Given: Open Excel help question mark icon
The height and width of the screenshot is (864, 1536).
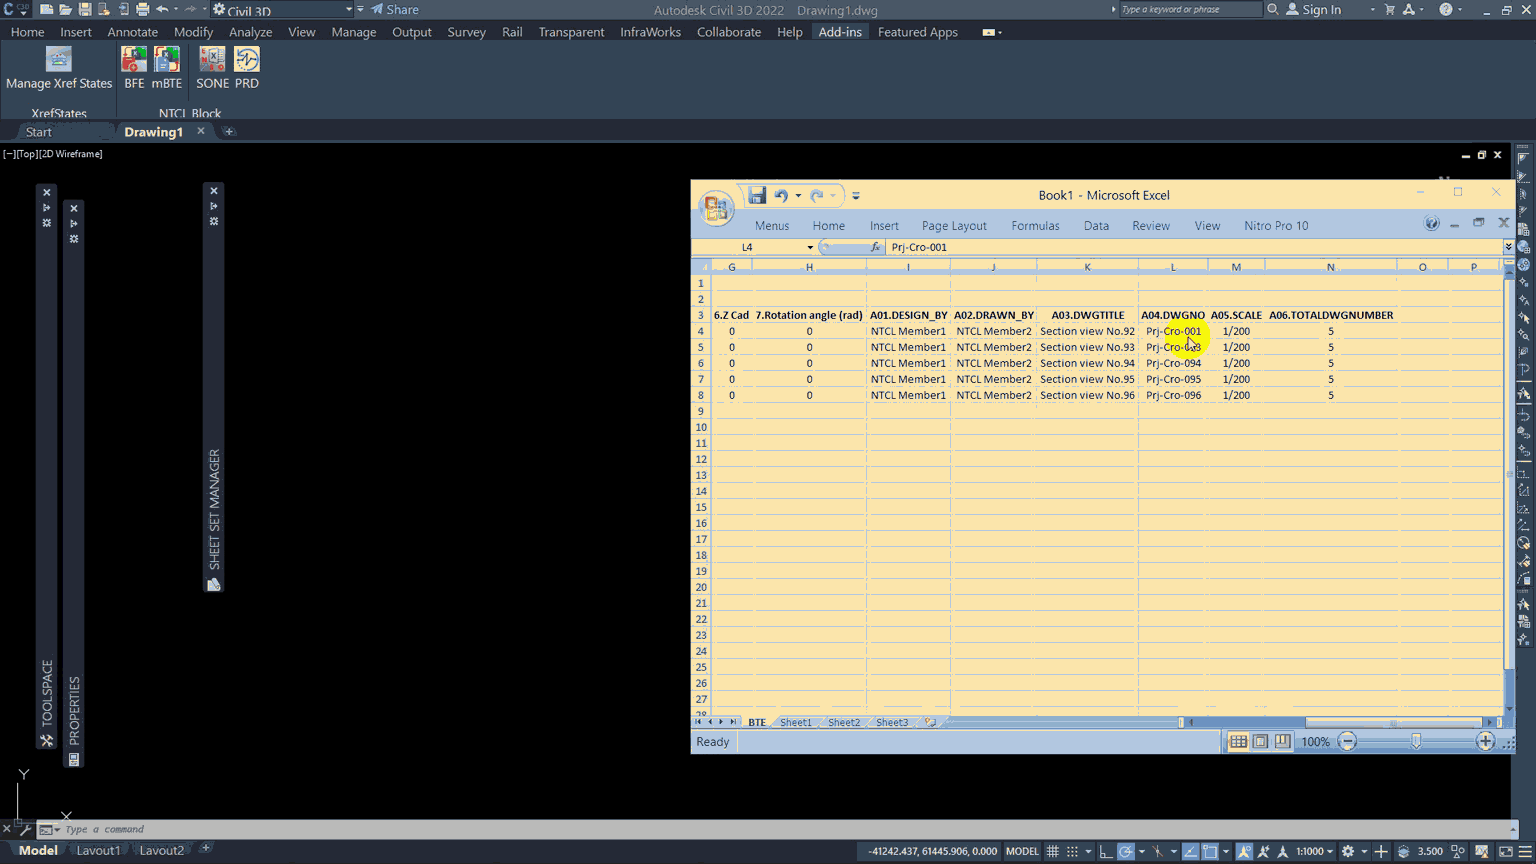Looking at the screenshot, I should tap(1432, 224).
